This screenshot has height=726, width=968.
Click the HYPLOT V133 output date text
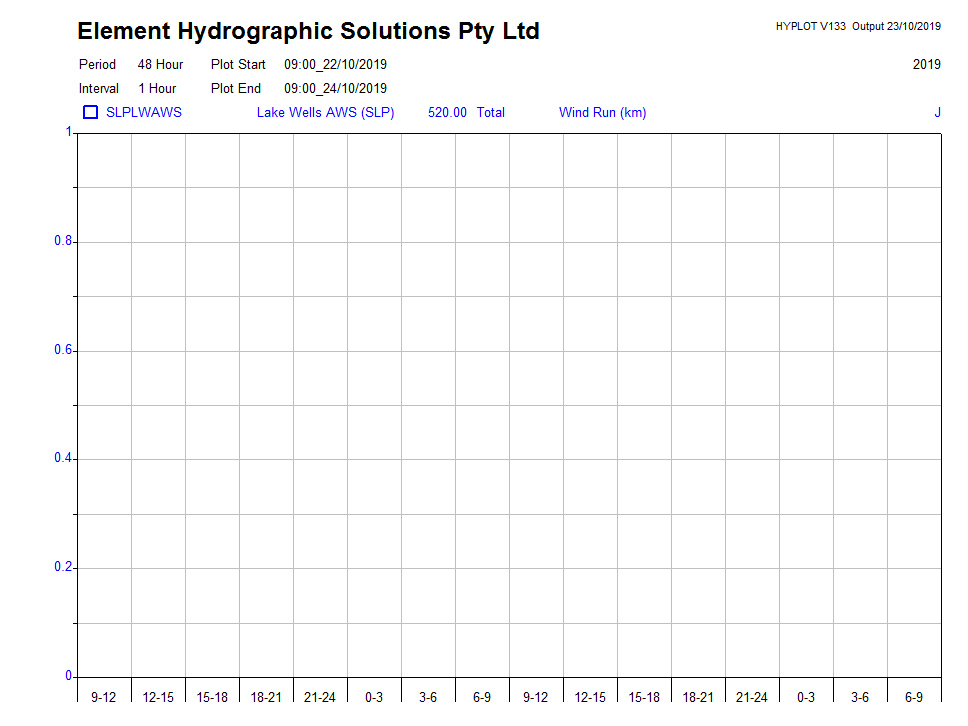pyautogui.click(x=857, y=26)
